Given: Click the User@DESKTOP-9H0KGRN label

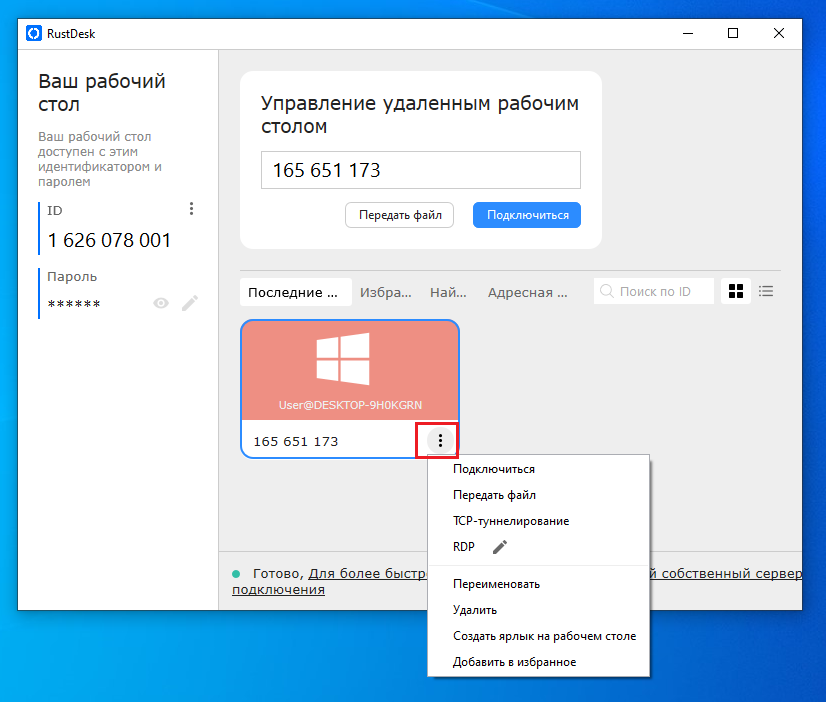Looking at the screenshot, I should (x=350, y=405).
